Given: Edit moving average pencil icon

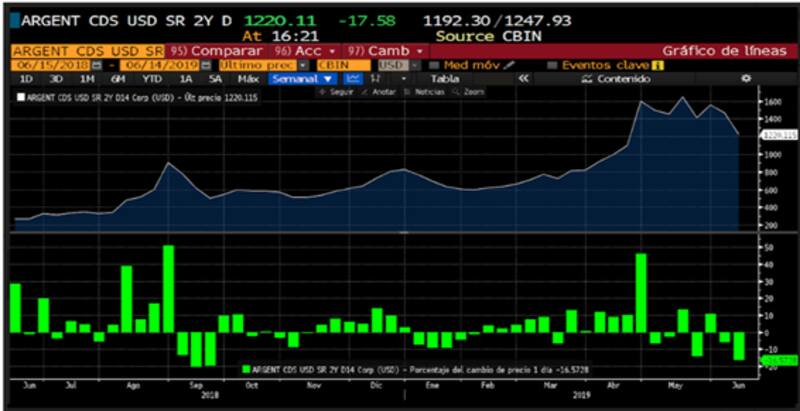Looking at the screenshot, I should click(x=508, y=64).
